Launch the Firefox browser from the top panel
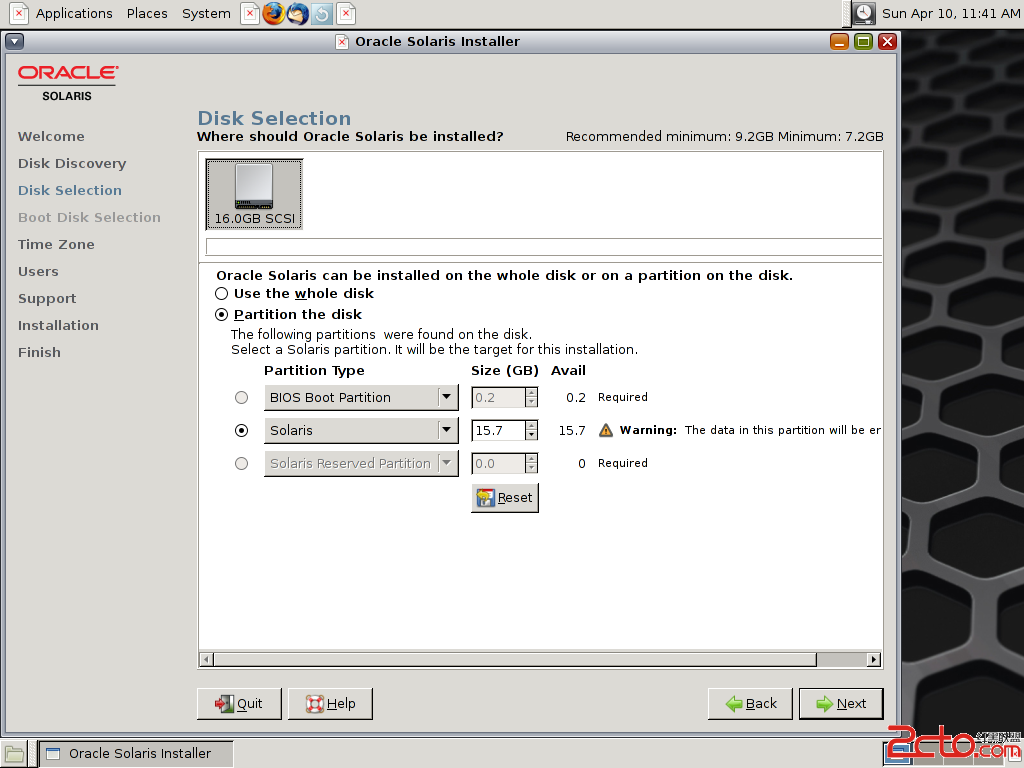 tap(274, 13)
